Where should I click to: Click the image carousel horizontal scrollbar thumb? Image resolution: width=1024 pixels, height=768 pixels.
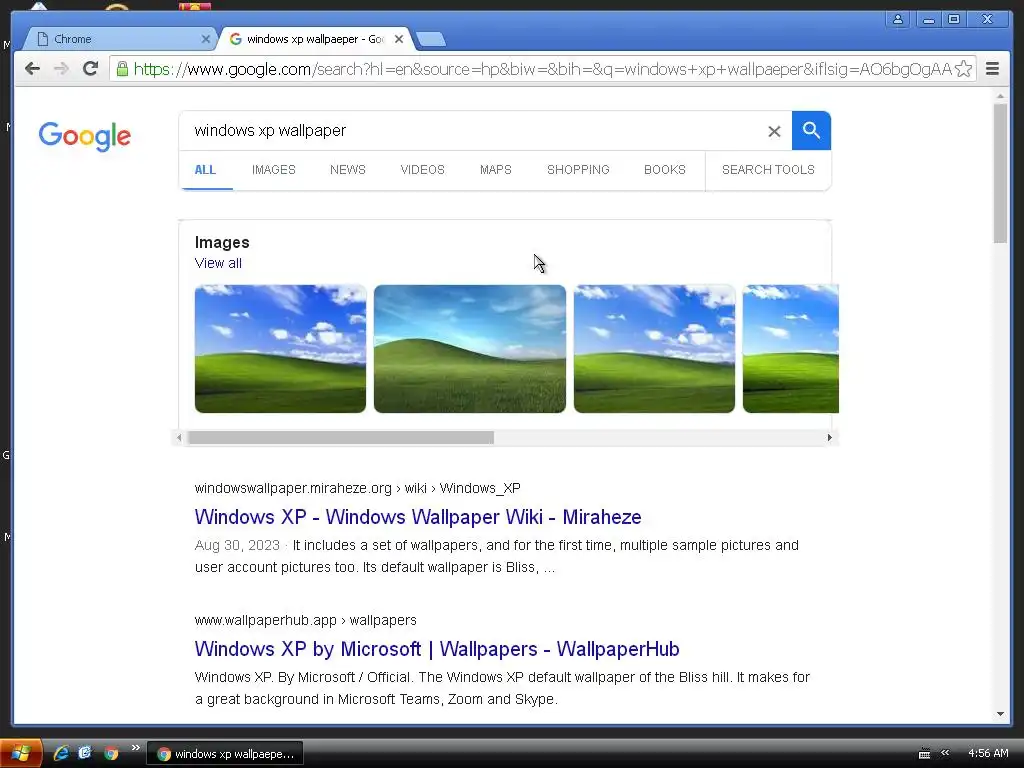click(x=341, y=438)
